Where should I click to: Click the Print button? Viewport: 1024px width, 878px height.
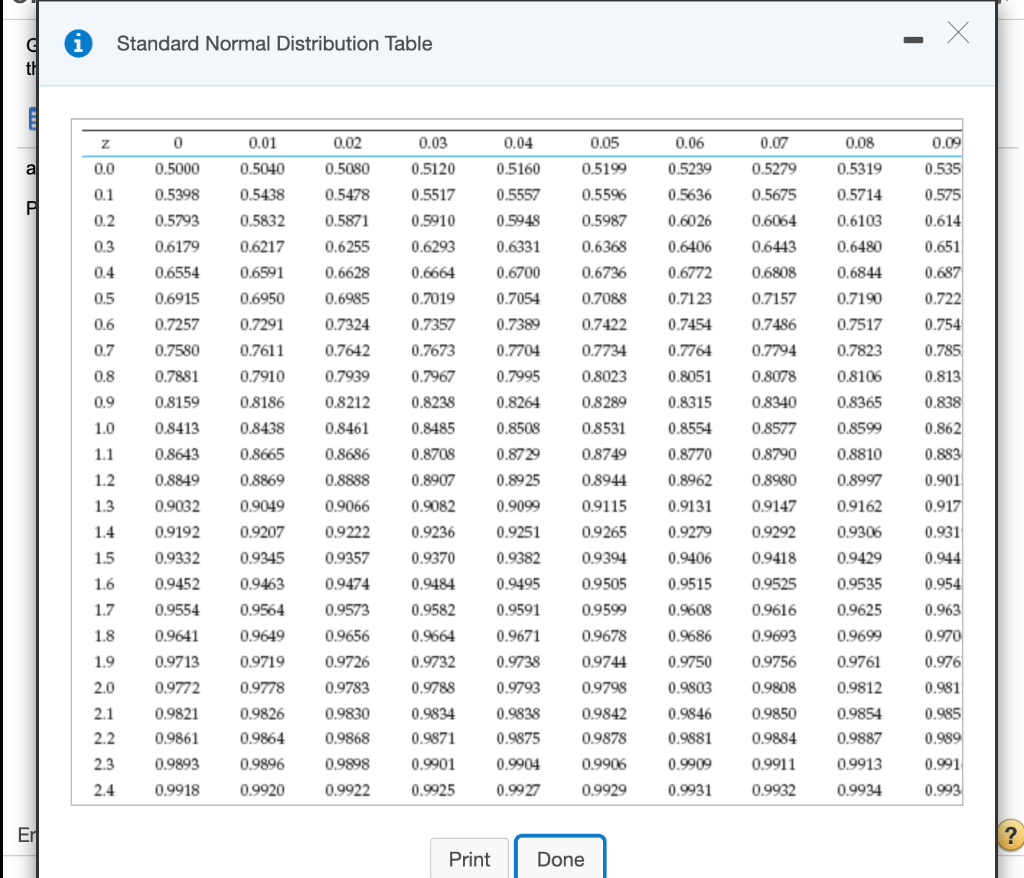coord(469,858)
